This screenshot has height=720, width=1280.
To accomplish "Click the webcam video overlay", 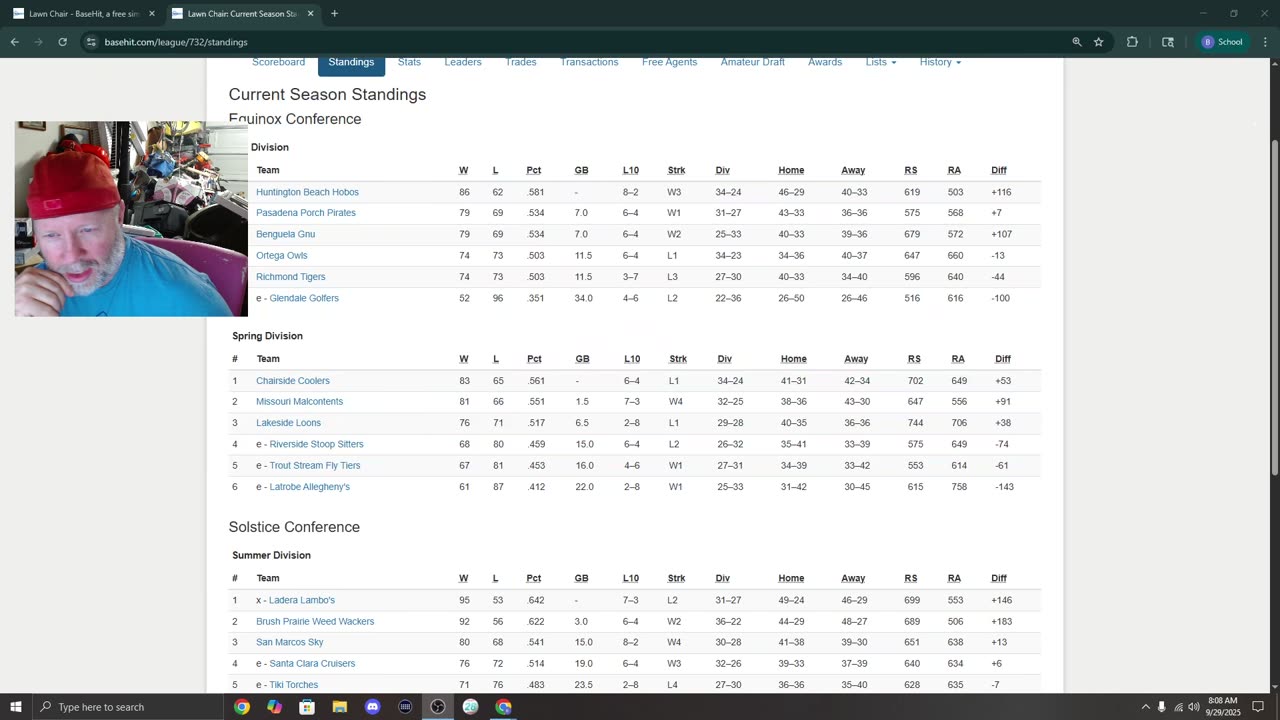I will tap(131, 219).
